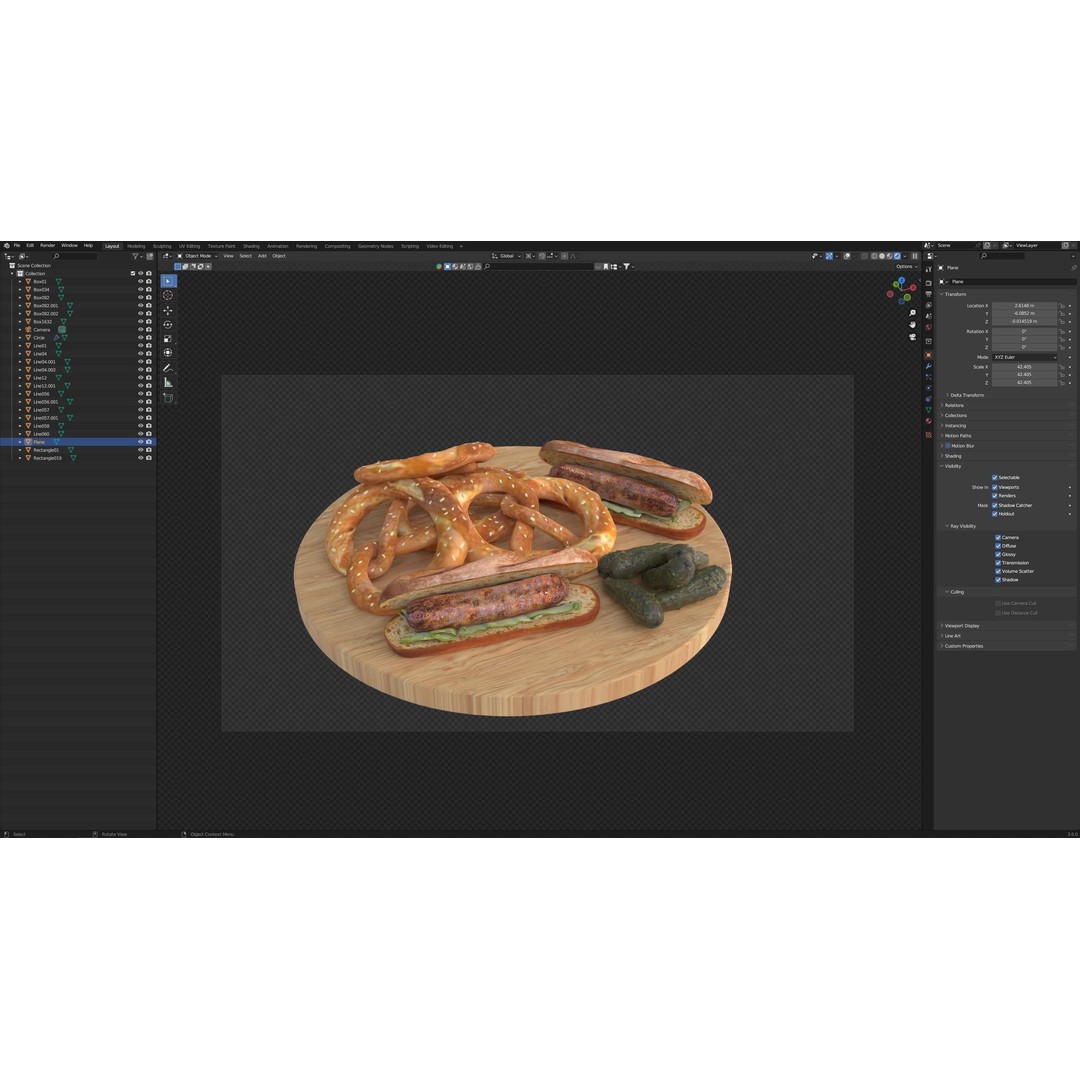
Task: Select the Scale tool
Action: (x=168, y=339)
